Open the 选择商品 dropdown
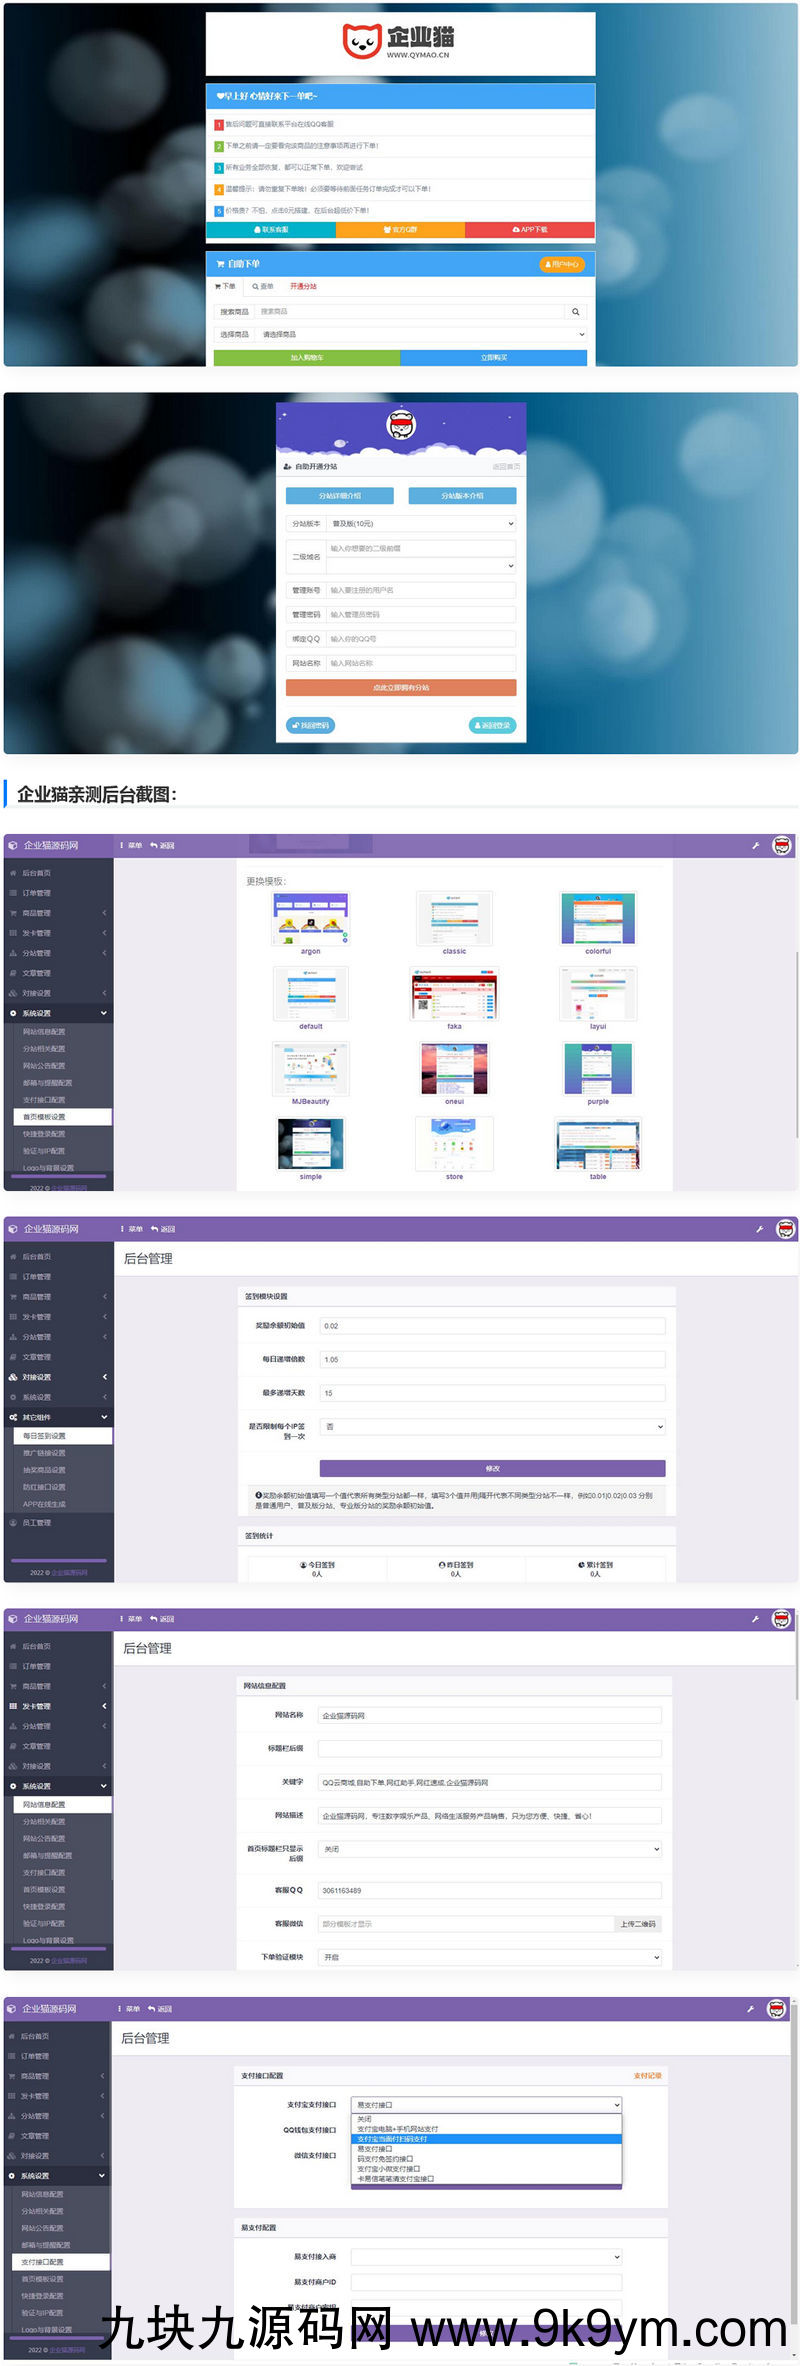This screenshot has height=2366, width=800. [x=420, y=334]
